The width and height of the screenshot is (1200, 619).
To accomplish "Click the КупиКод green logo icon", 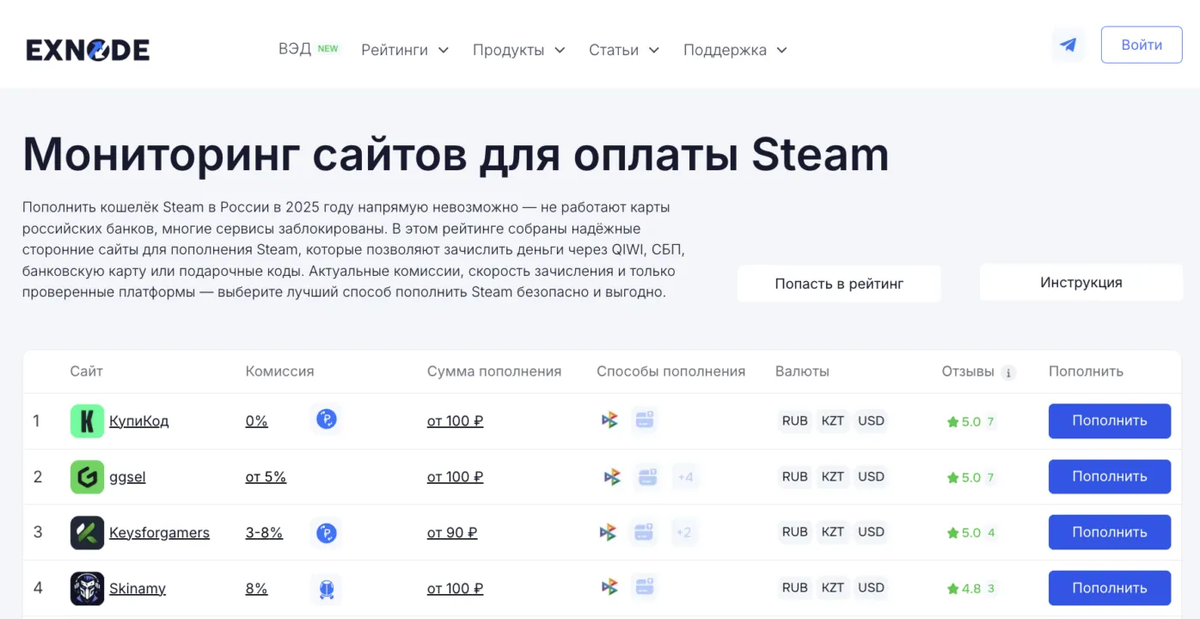I will 87,421.
